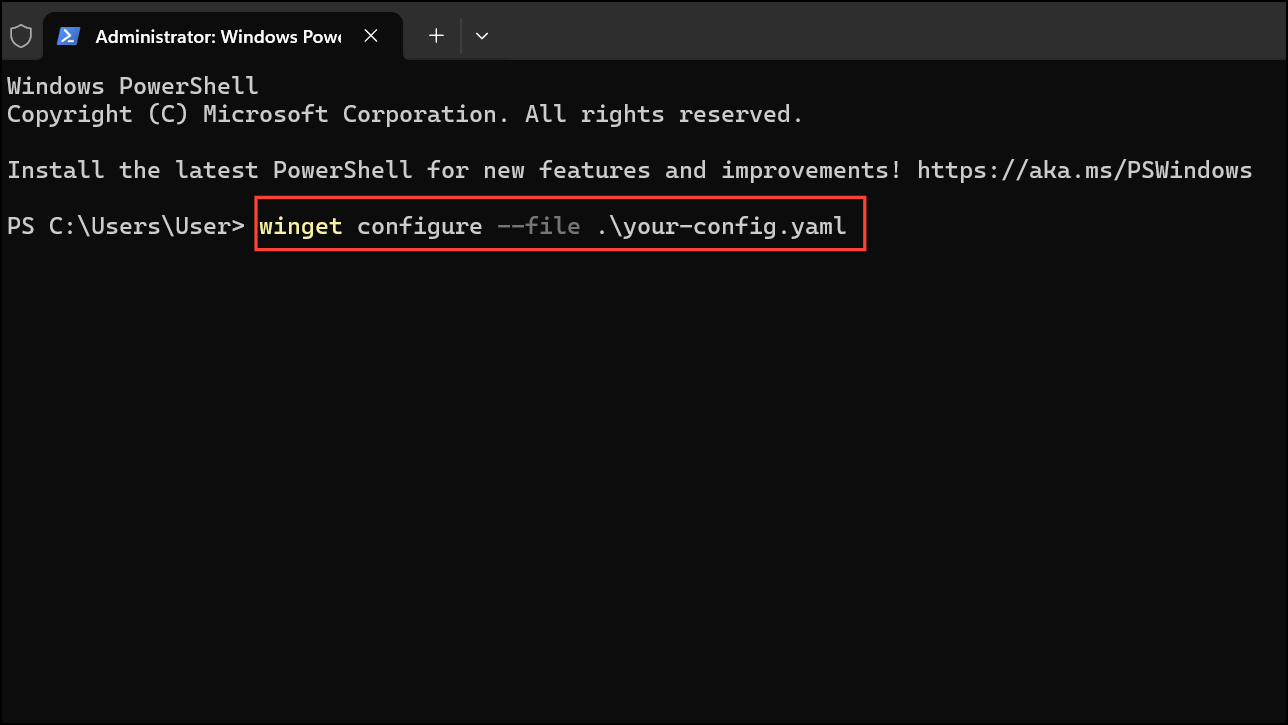The image size is (1288, 725).
Task: Open a new terminal tab with the plus icon
Action: click(x=436, y=35)
